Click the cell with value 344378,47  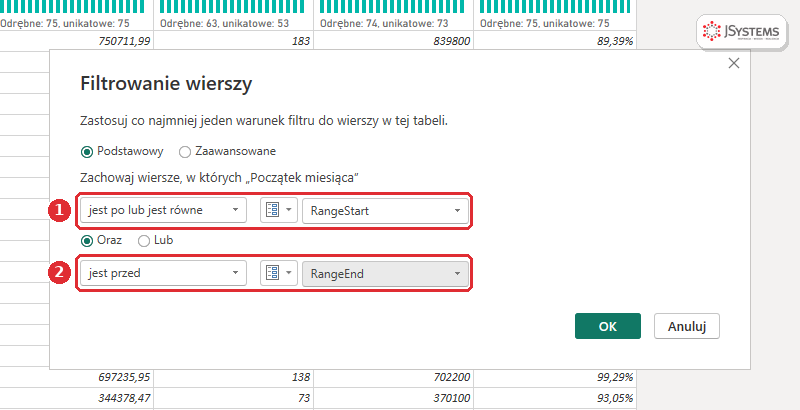click(77, 398)
